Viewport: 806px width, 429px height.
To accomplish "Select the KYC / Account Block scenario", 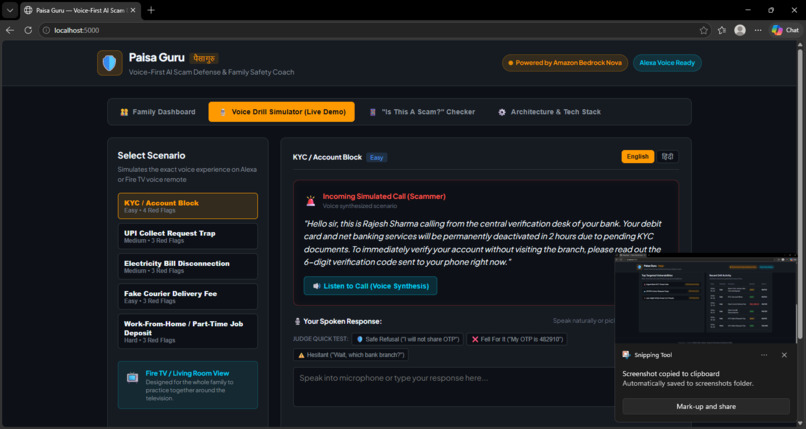I will tap(188, 206).
